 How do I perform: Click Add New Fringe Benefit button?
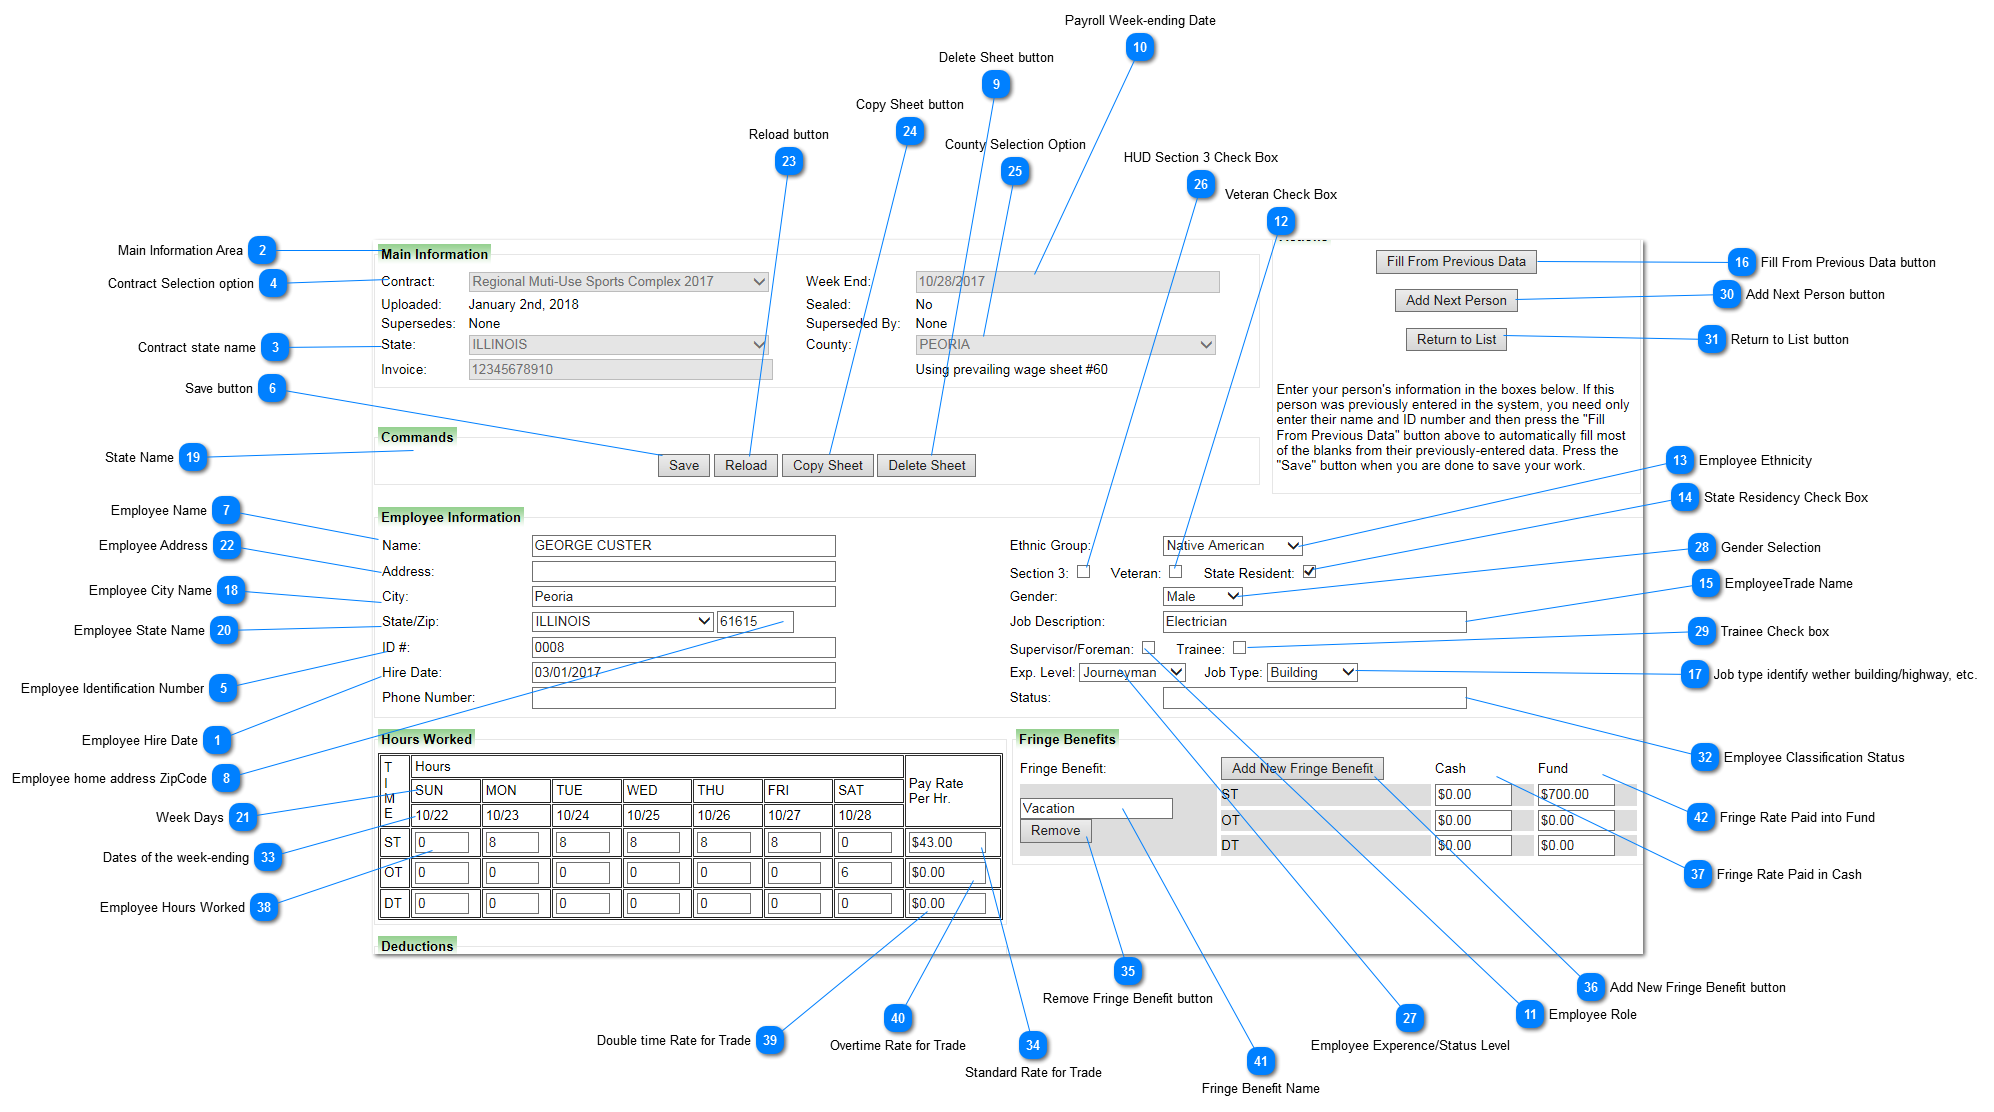click(x=1302, y=768)
